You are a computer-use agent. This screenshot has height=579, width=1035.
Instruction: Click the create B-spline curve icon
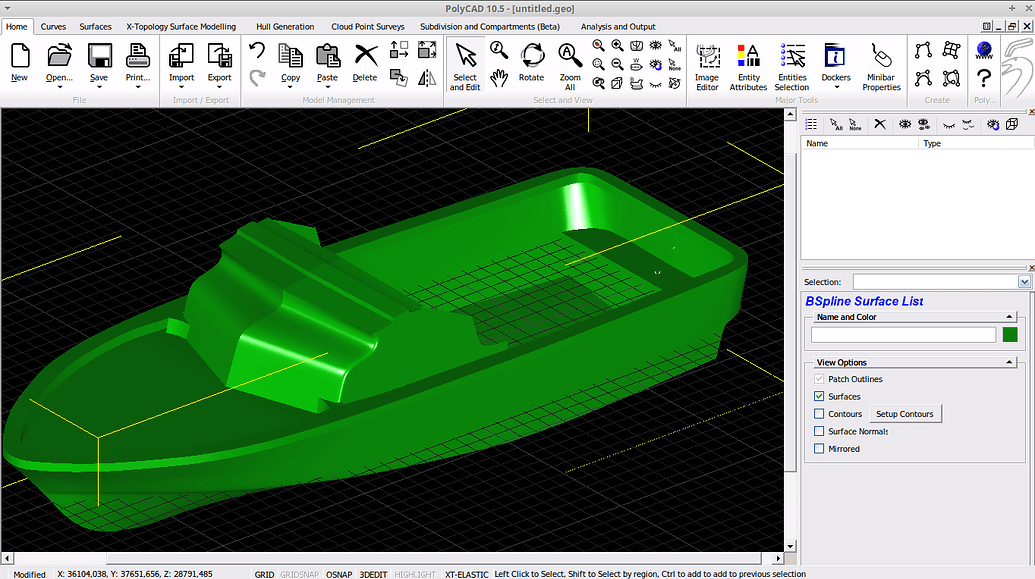tap(923, 78)
